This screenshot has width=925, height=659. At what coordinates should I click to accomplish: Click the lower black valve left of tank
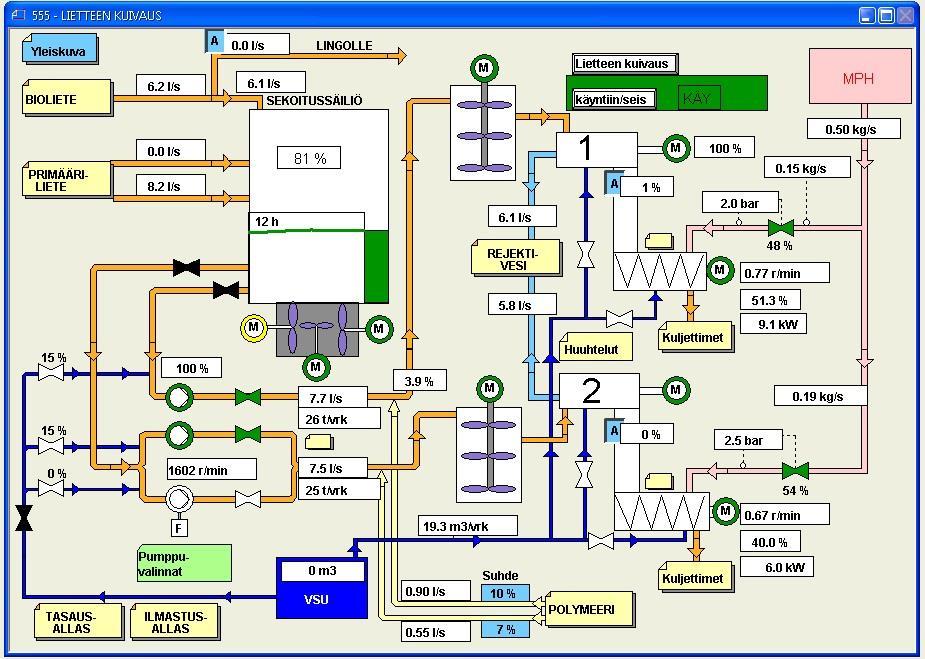tap(226, 290)
